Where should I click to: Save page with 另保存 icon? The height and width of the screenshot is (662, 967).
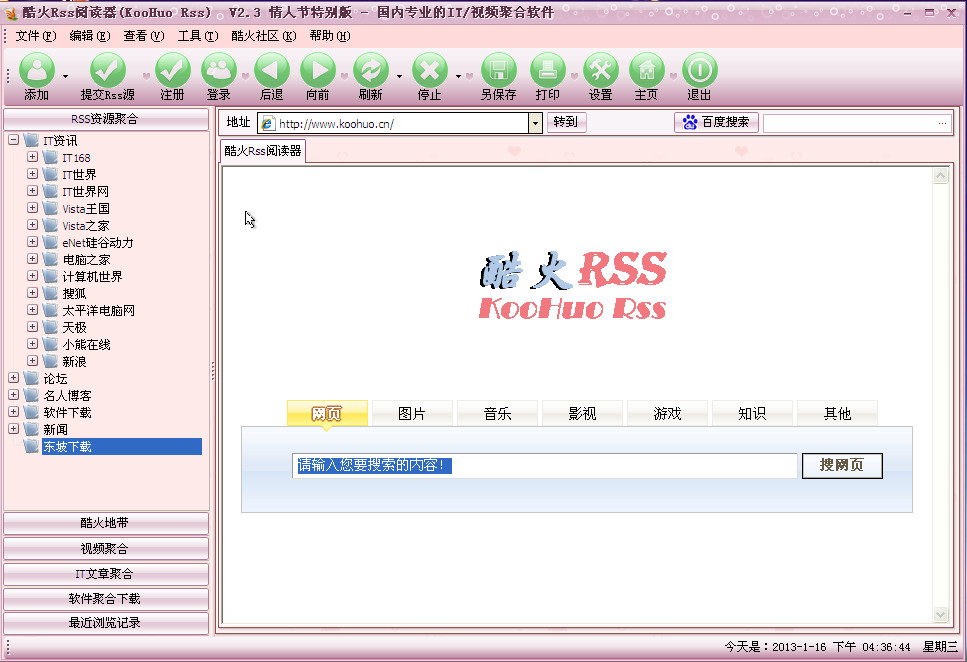tap(498, 70)
